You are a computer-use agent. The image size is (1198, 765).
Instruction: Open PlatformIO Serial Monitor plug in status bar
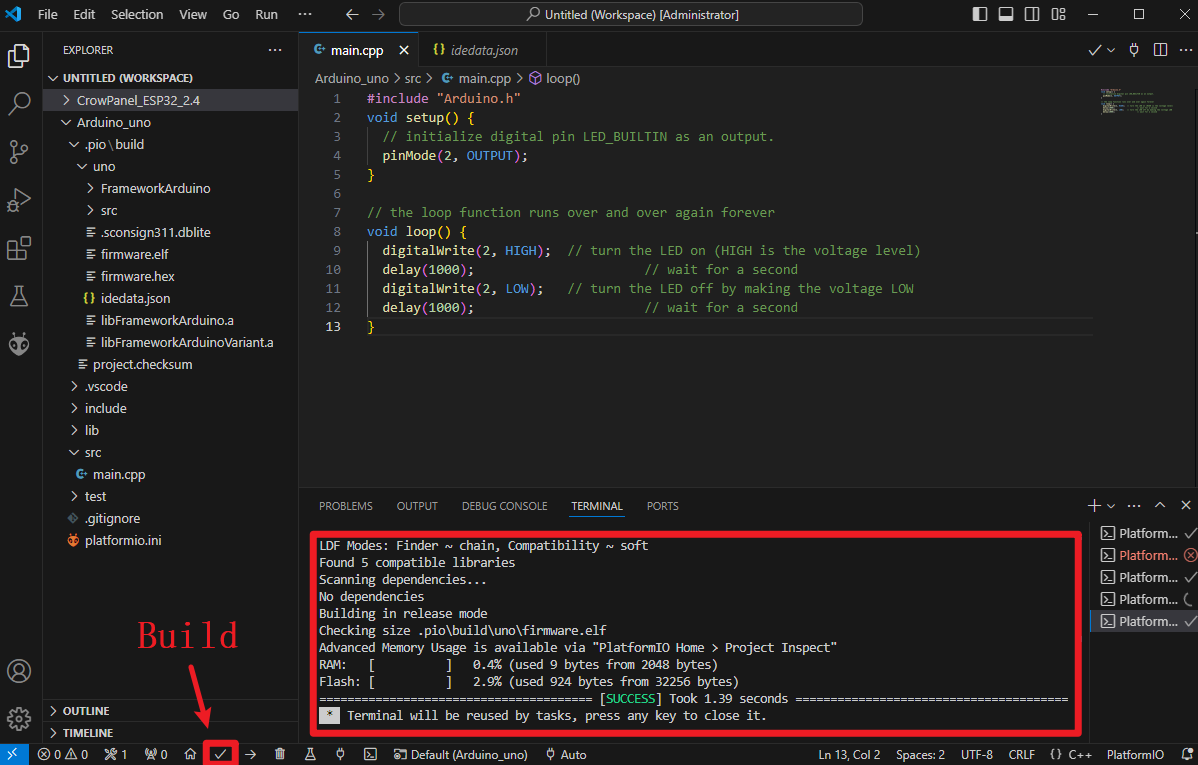pyautogui.click(x=340, y=754)
